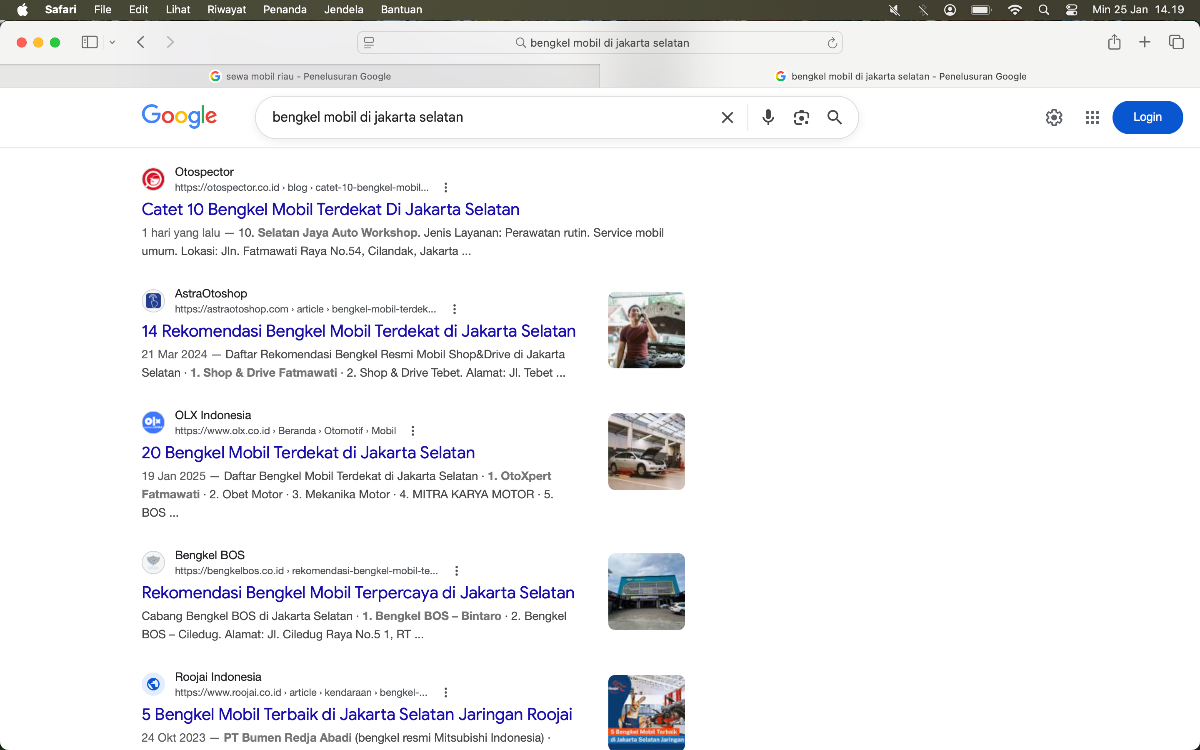Viewport: 1200px width, 750px height.
Task: Open more options for the OLX Indonesia result
Action: (412, 430)
